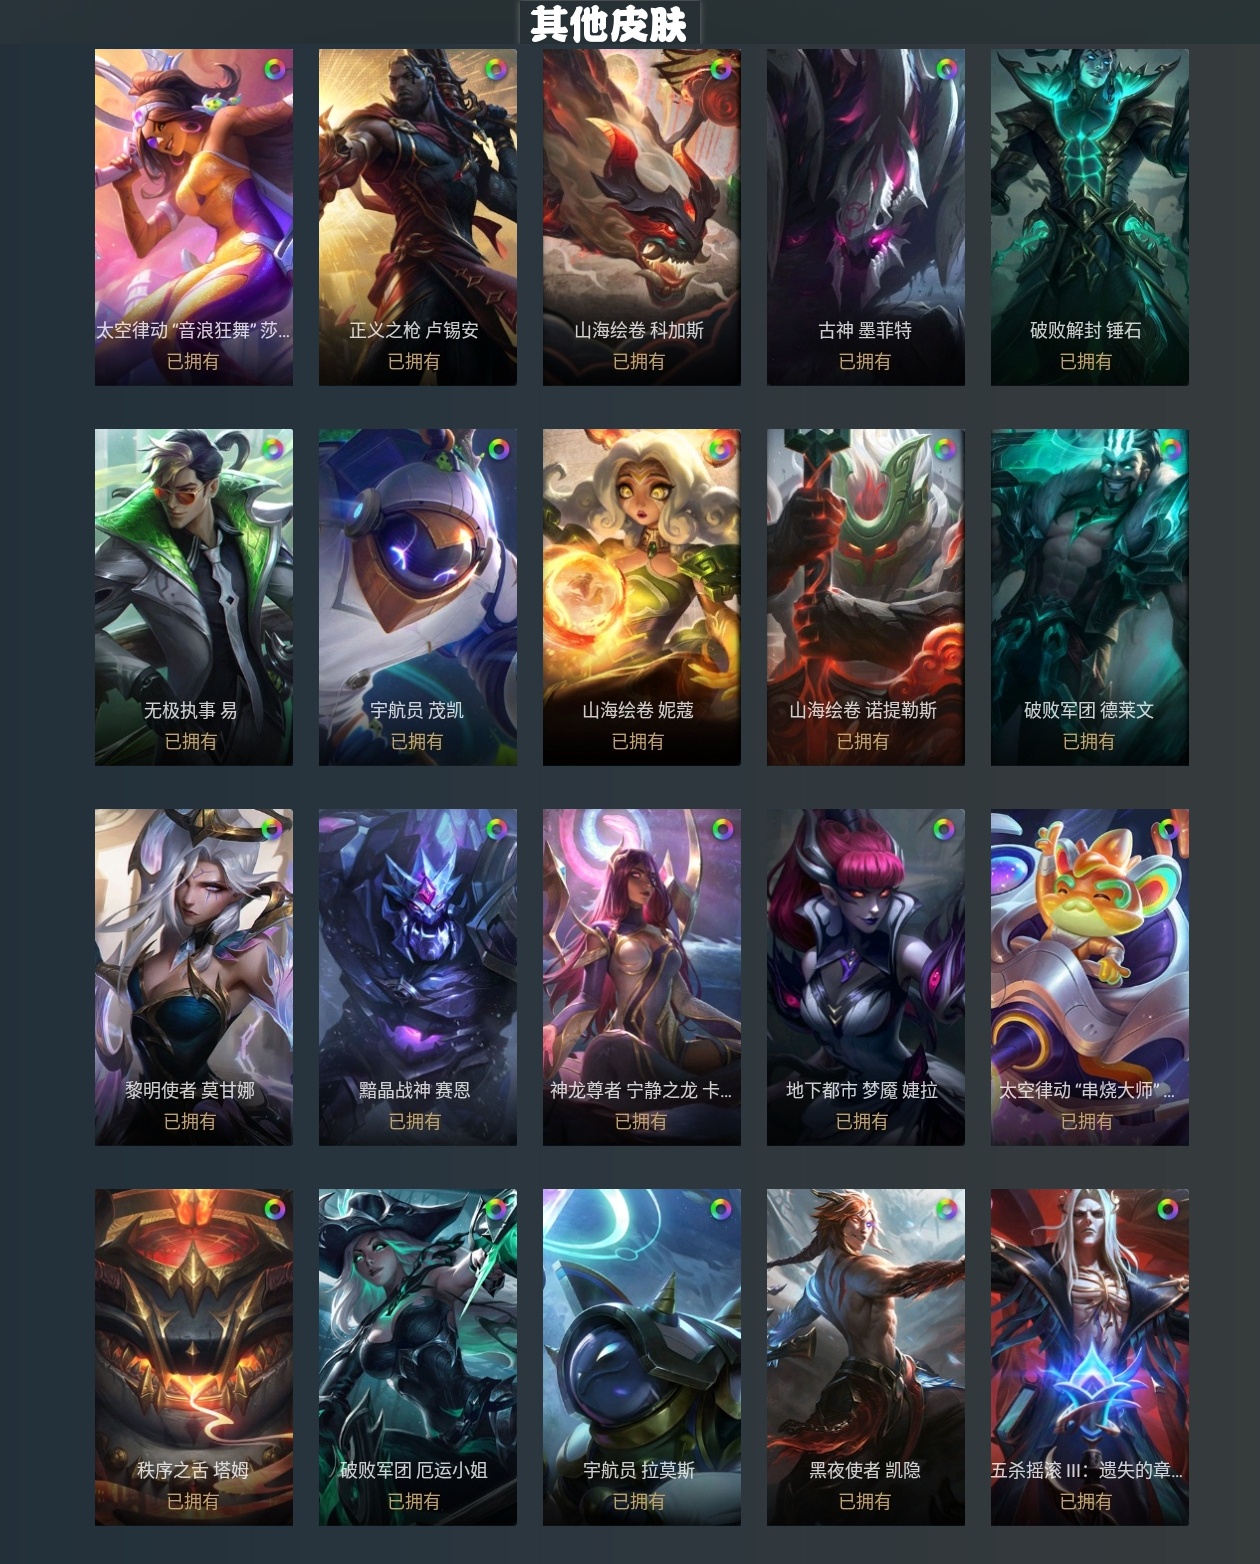
Task: Click the 黑夜使者 凯隐 skin name label
Action: (865, 1470)
